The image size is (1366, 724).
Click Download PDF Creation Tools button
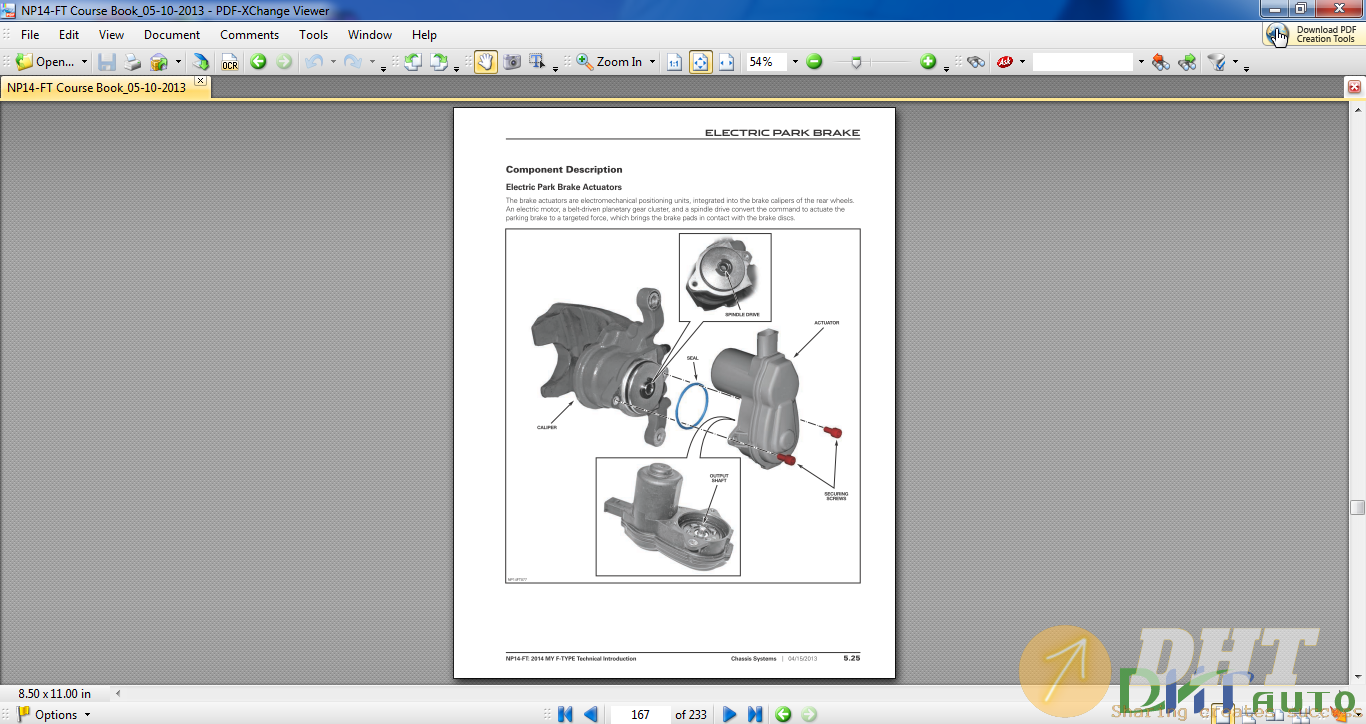1313,34
